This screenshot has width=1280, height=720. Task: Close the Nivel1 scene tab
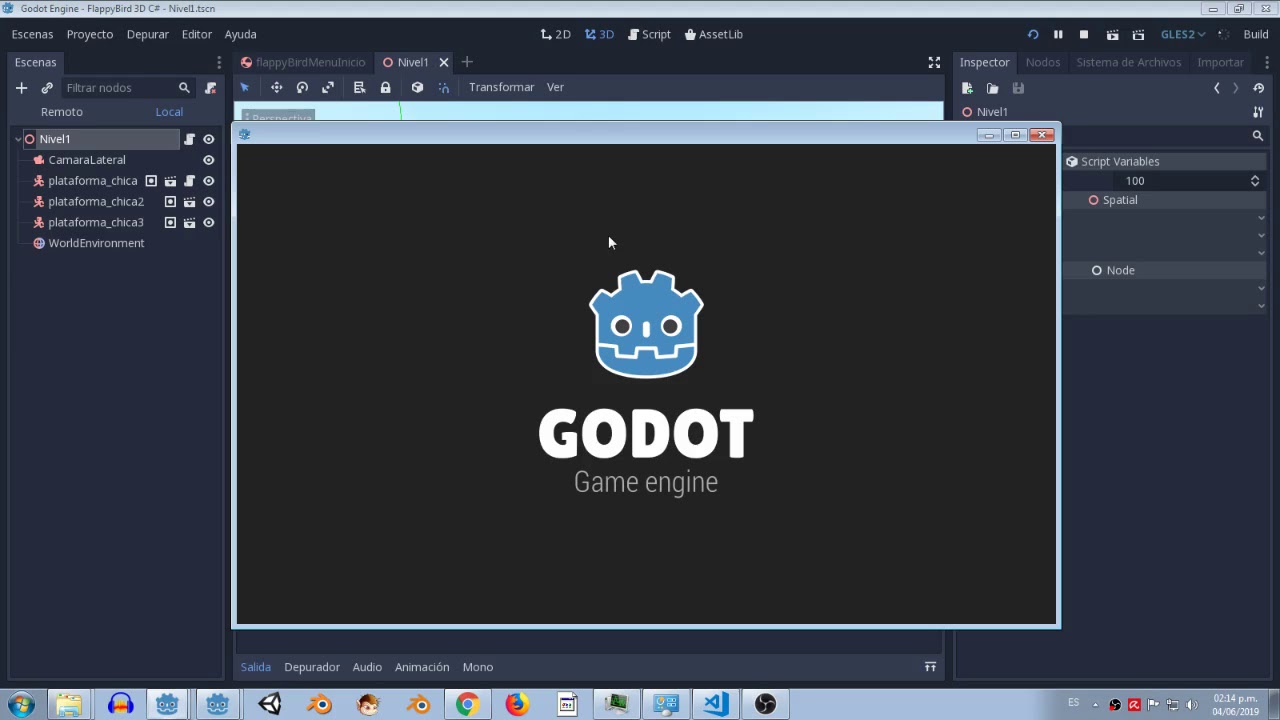pos(444,62)
